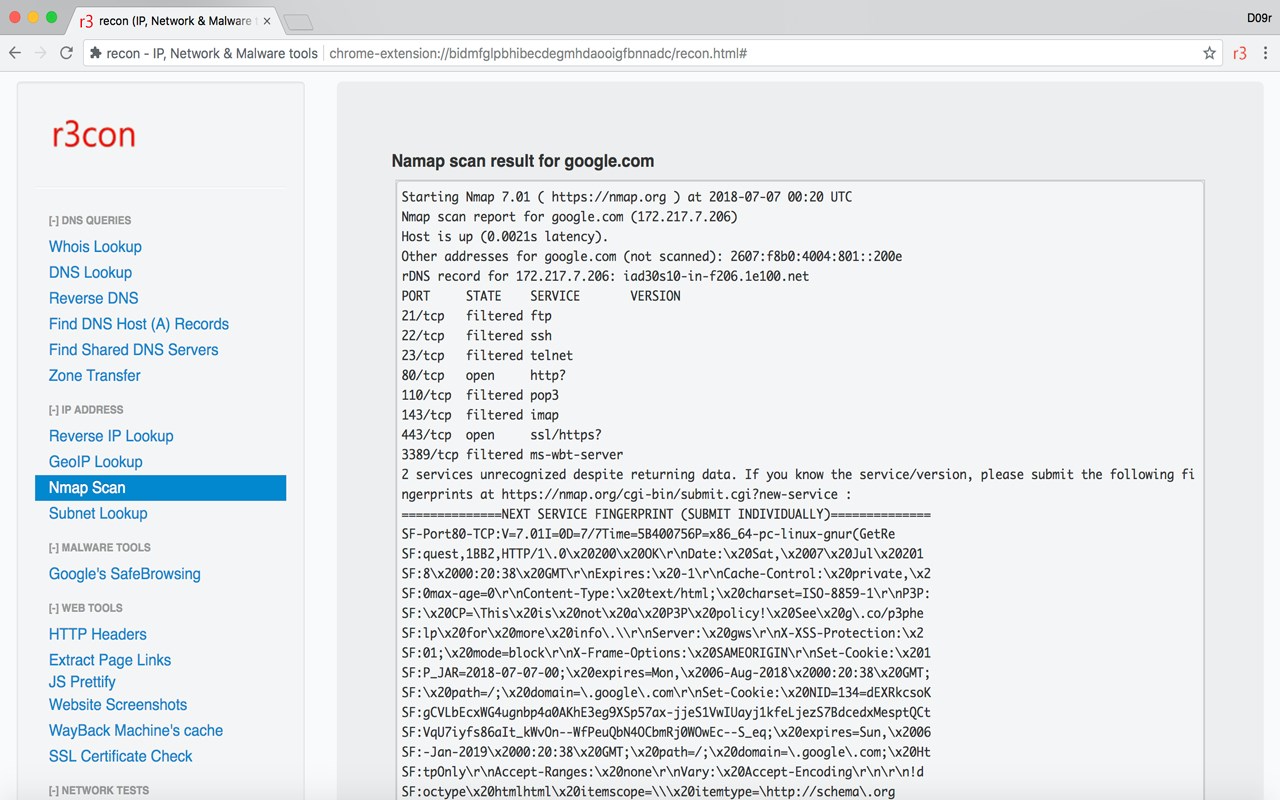
Task: Open a new browser tab
Action: pos(297,22)
